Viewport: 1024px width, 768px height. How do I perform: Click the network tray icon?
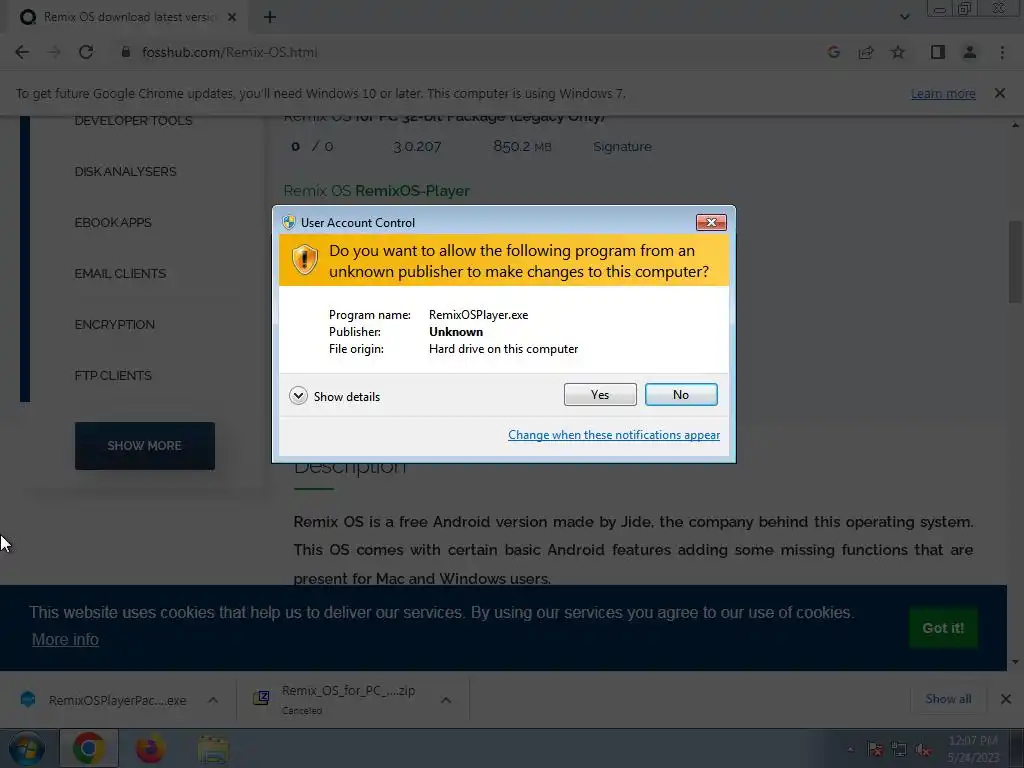click(x=899, y=750)
